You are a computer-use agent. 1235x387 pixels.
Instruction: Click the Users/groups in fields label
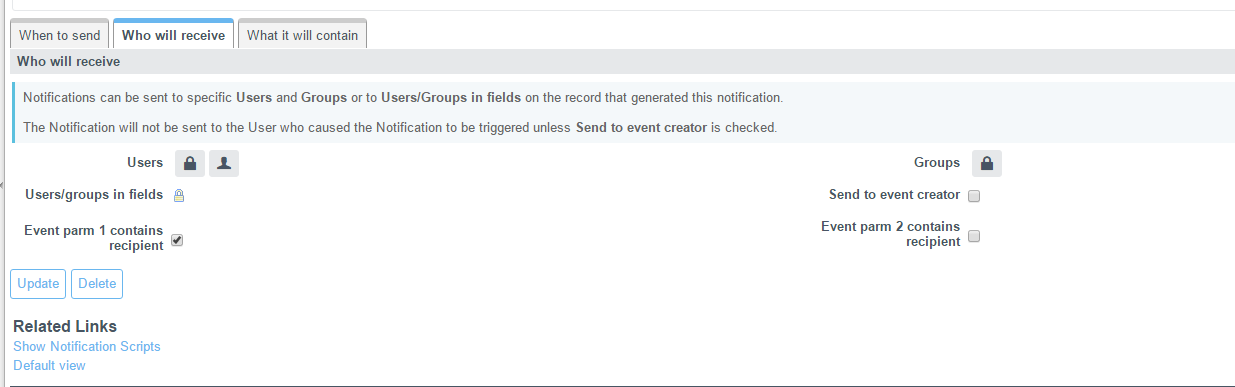coord(94,195)
